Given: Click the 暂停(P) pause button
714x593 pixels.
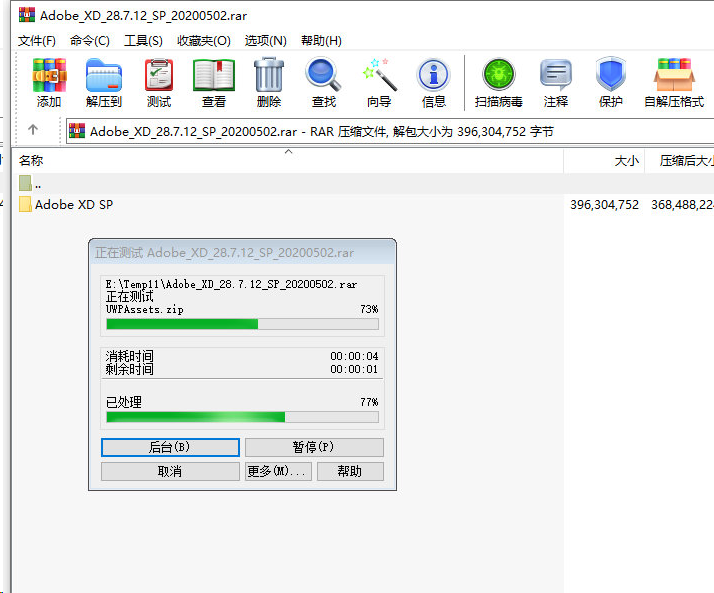Looking at the screenshot, I should point(314,447).
